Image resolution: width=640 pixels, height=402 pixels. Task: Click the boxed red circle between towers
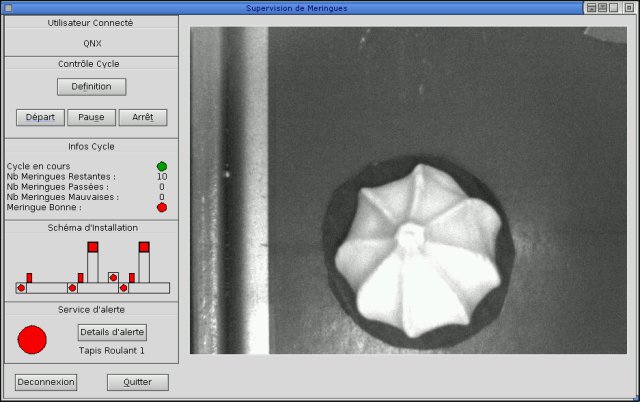tap(113, 278)
